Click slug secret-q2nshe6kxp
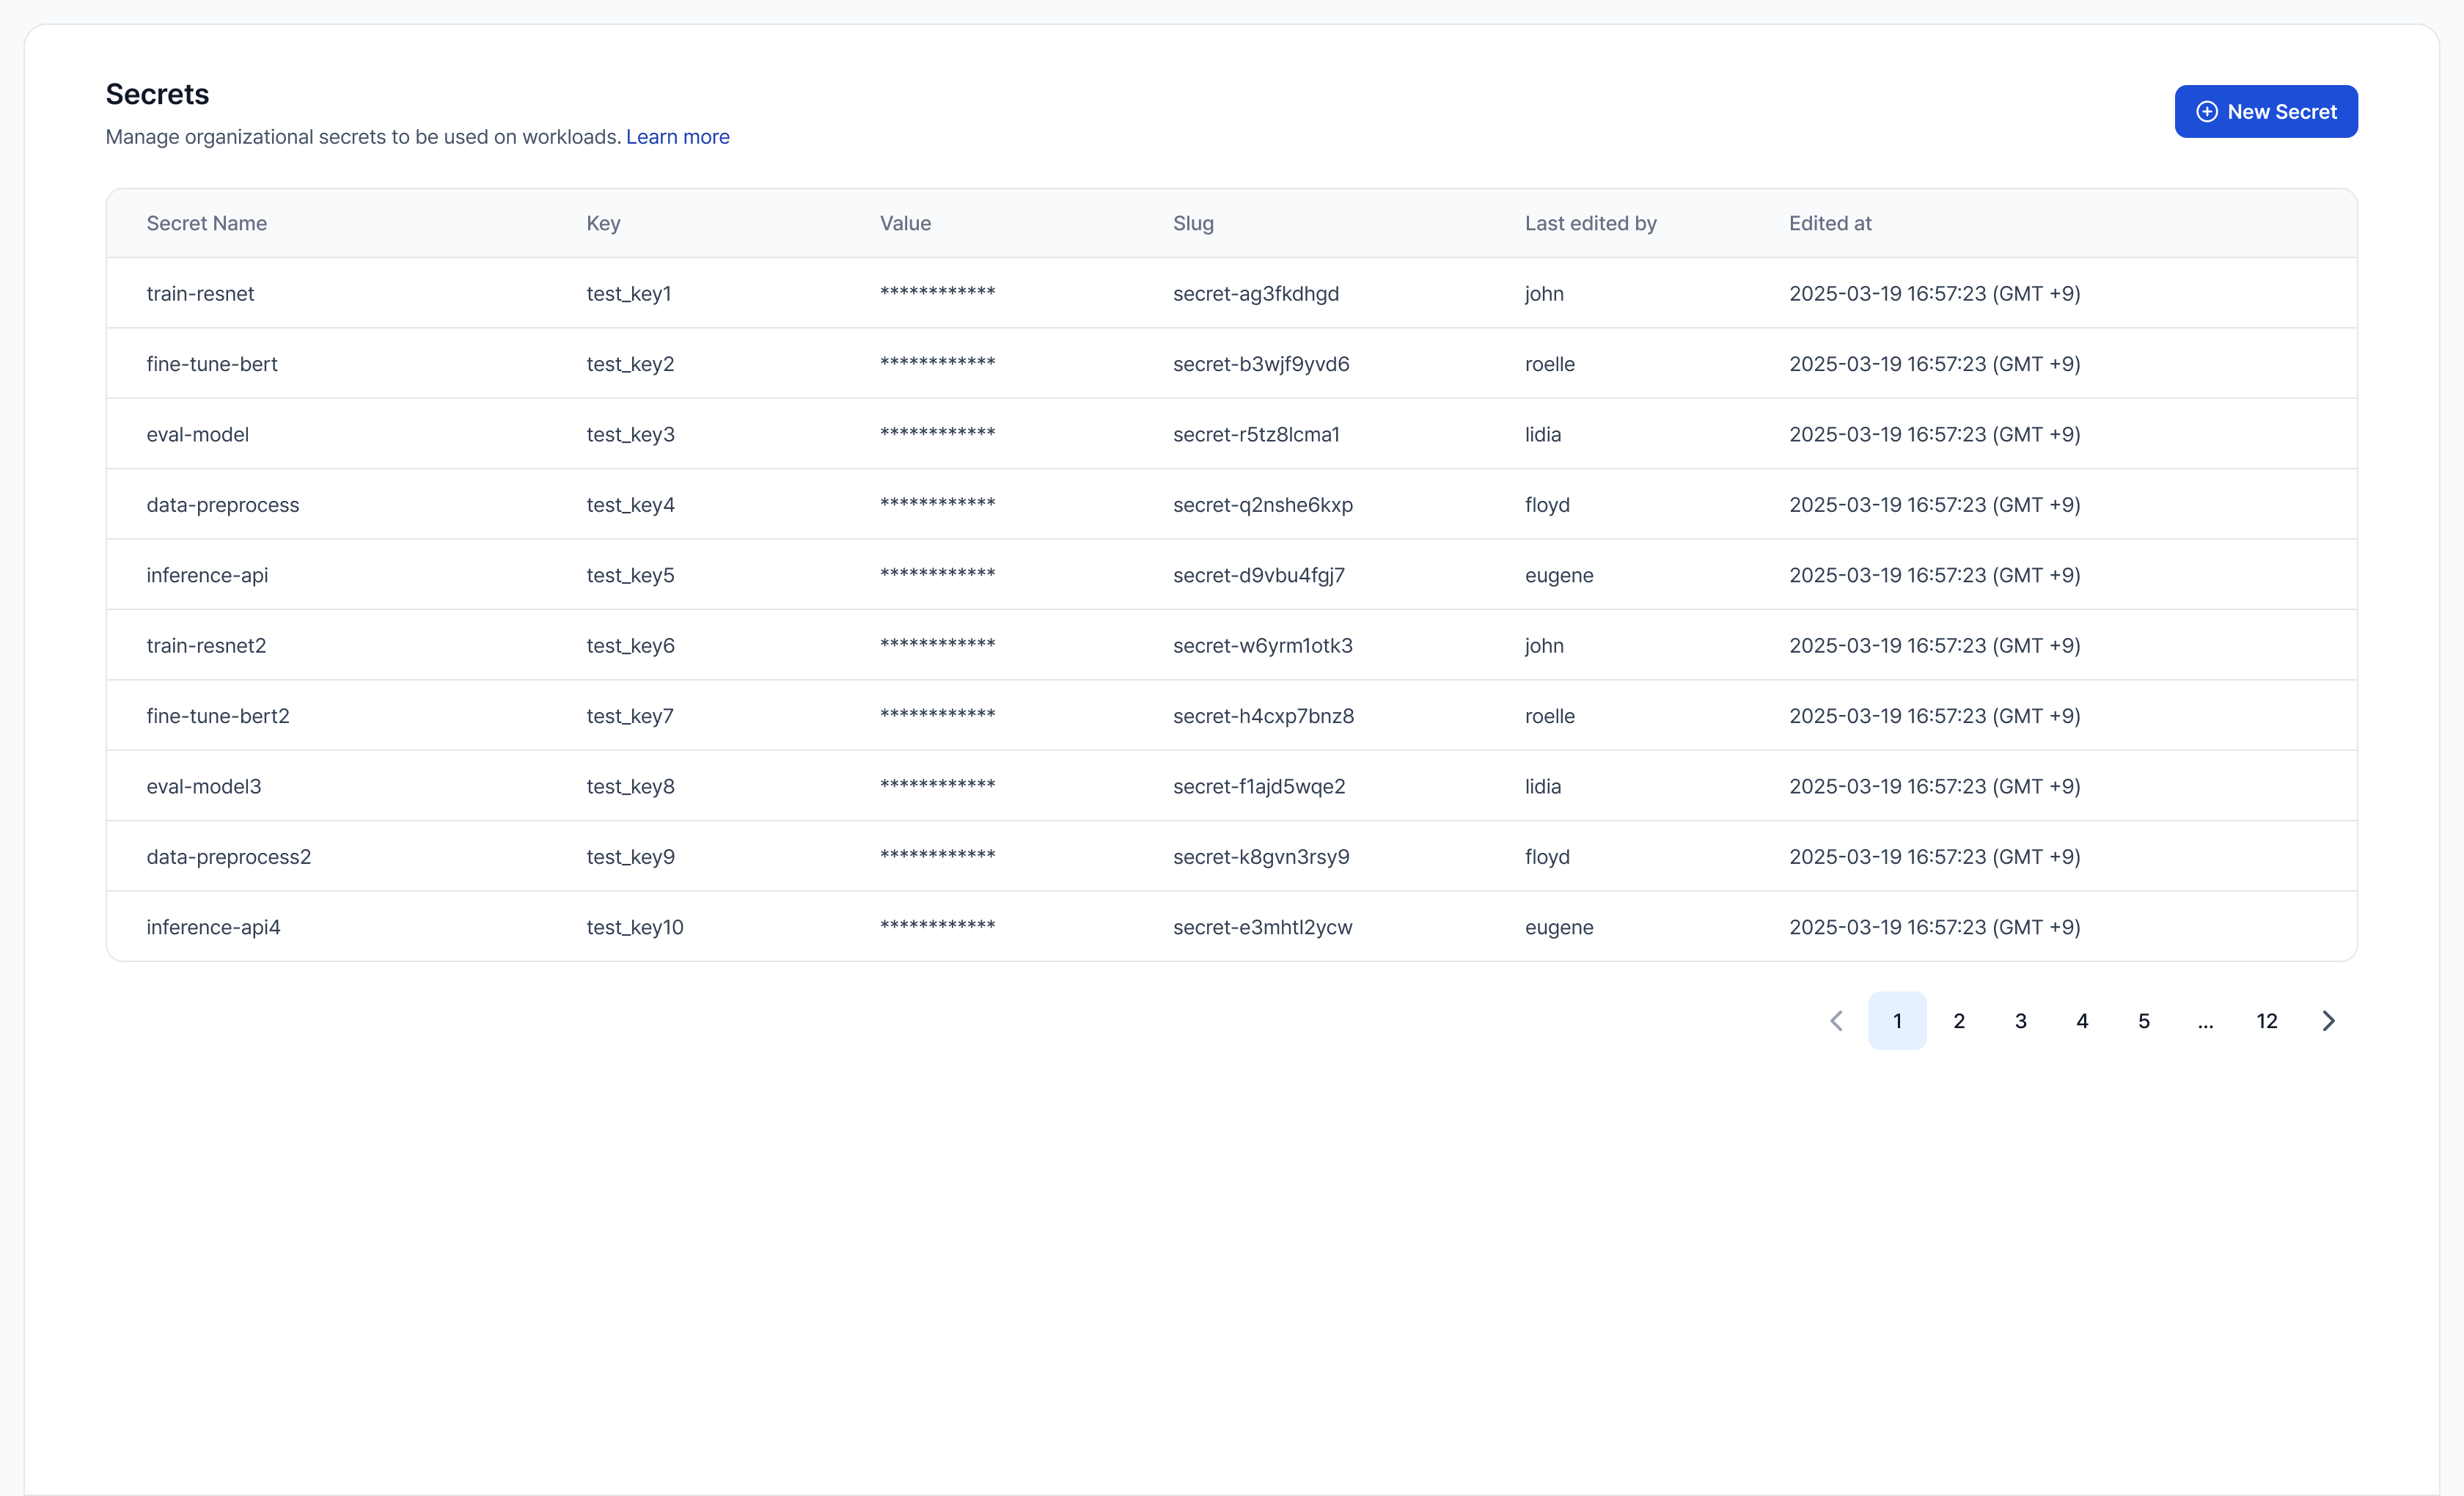Image resolution: width=2464 pixels, height=1496 pixels. coord(1262,504)
